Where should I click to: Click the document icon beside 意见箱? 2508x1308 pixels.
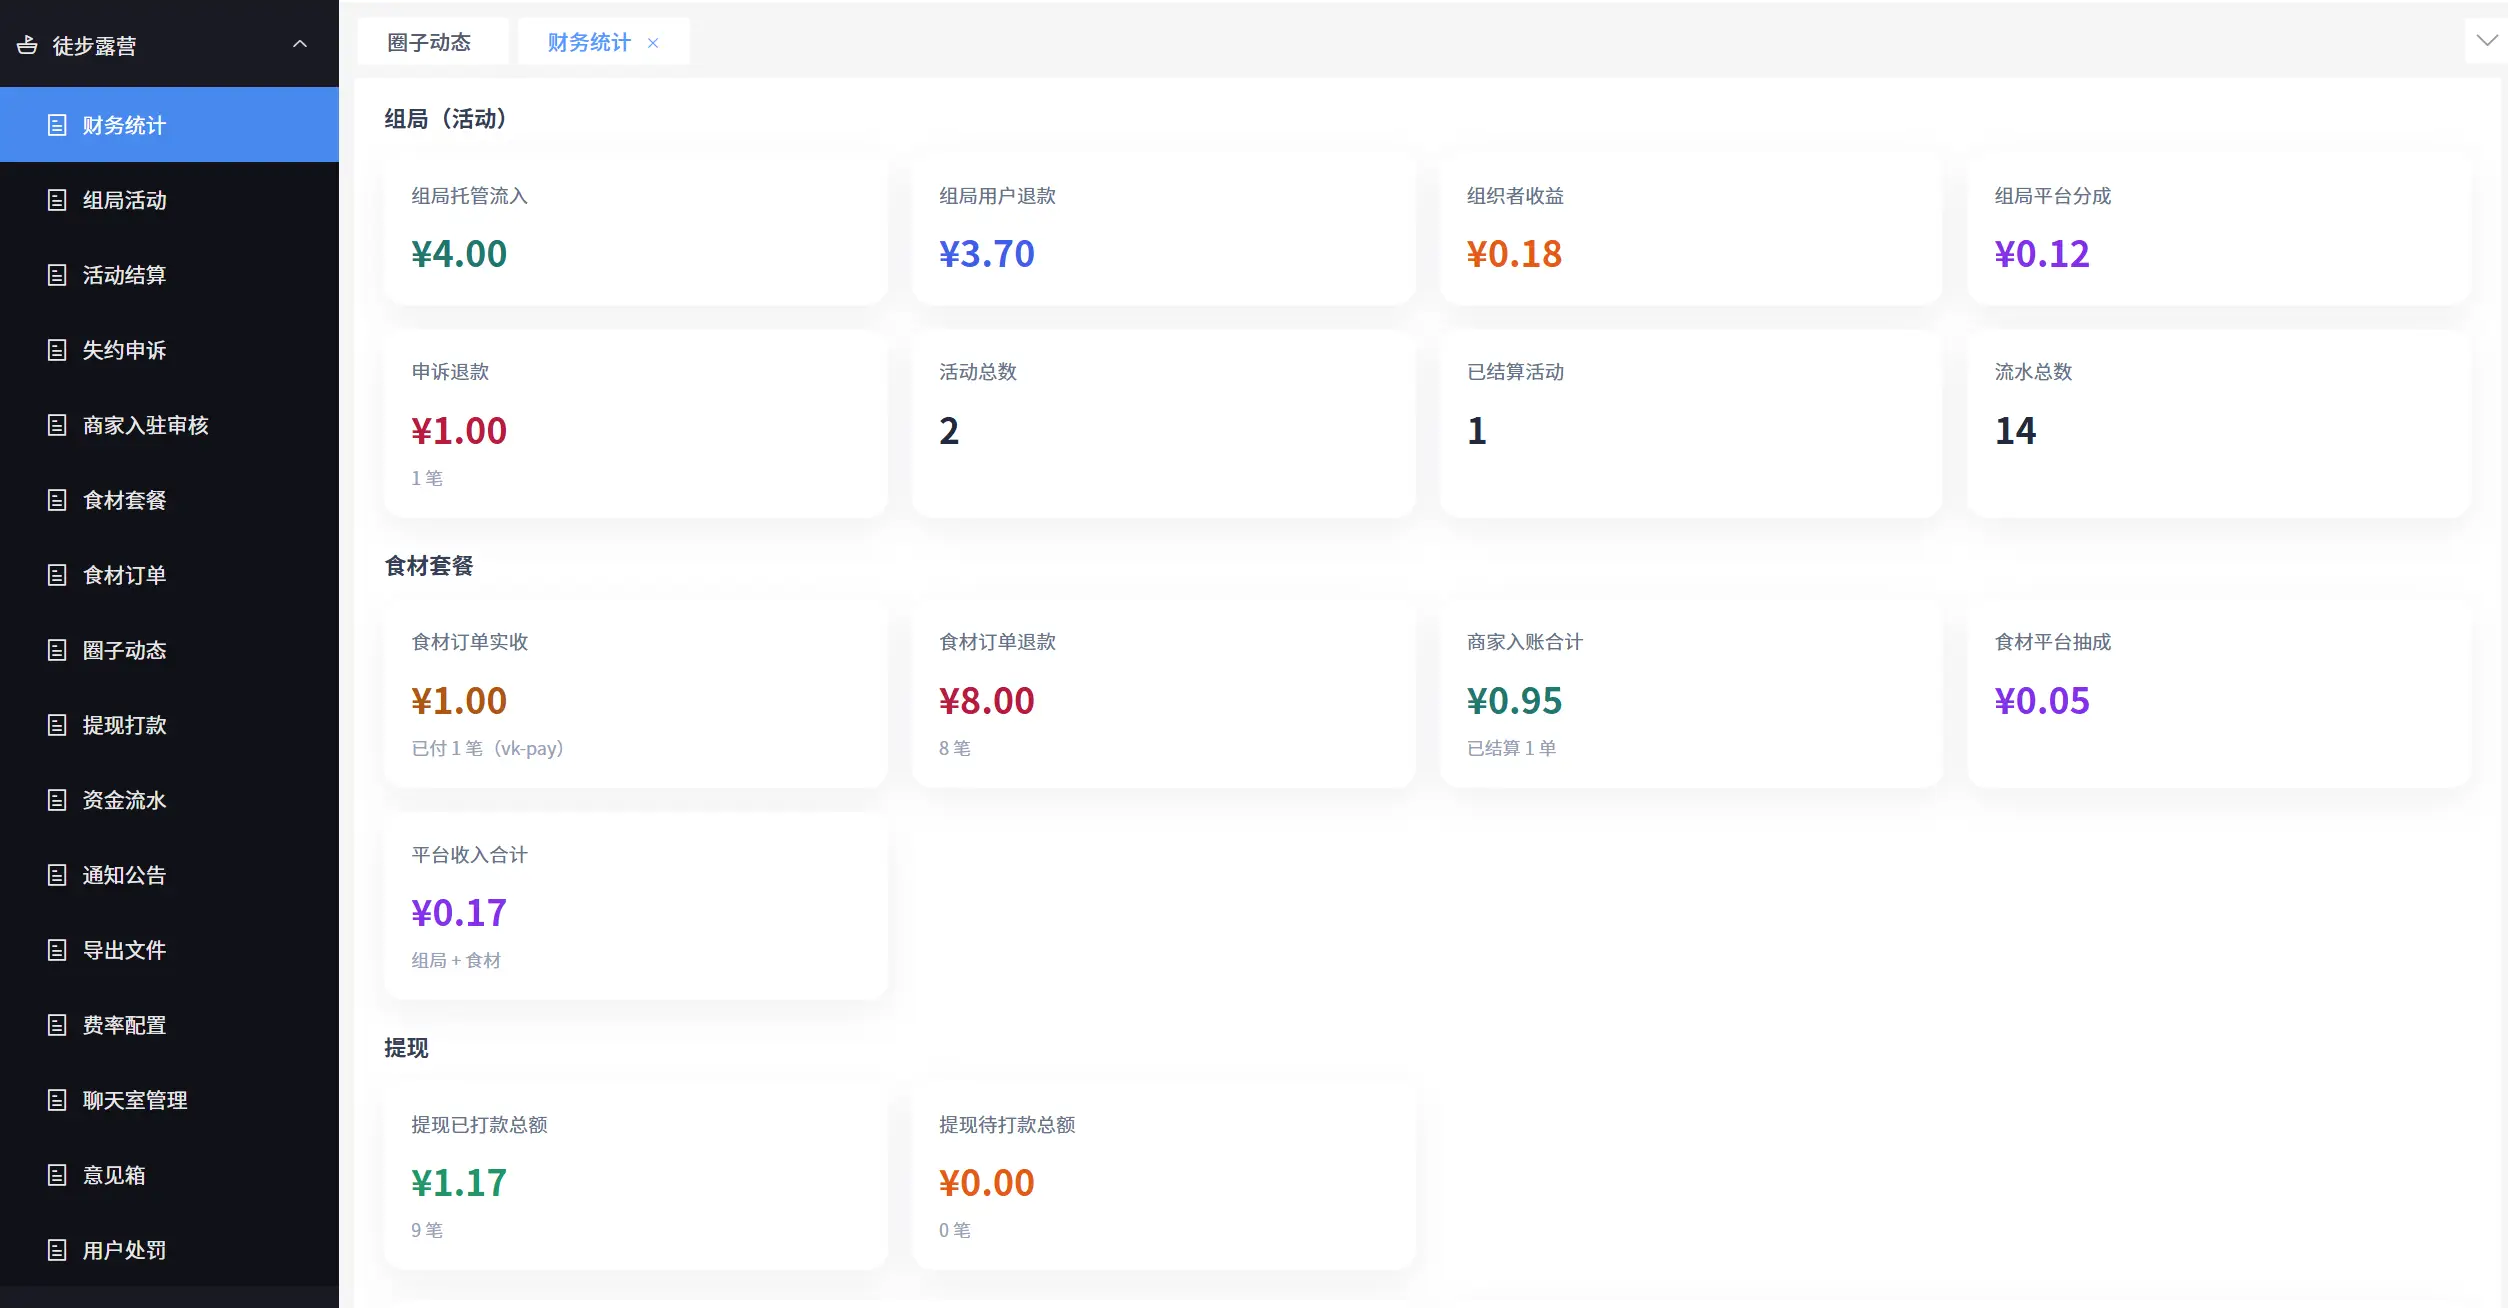click(57, 1175)
